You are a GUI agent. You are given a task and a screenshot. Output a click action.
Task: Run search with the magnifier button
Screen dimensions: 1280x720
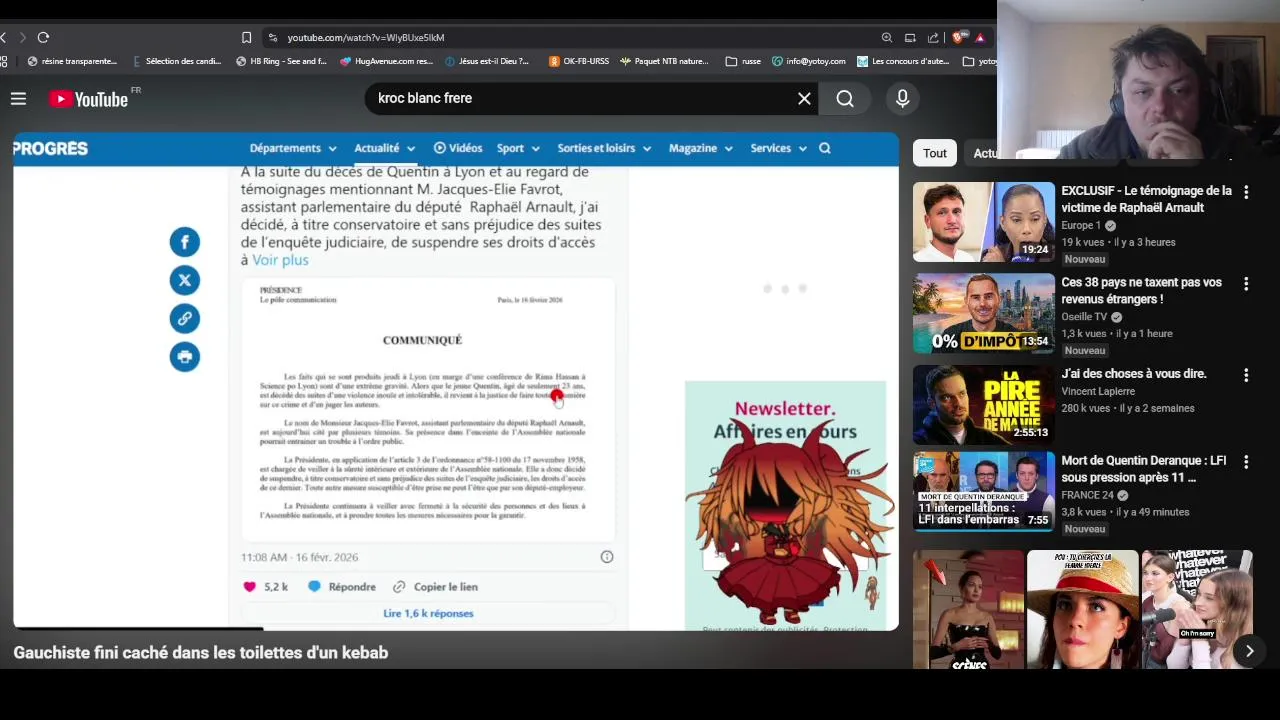coord(845,98)
